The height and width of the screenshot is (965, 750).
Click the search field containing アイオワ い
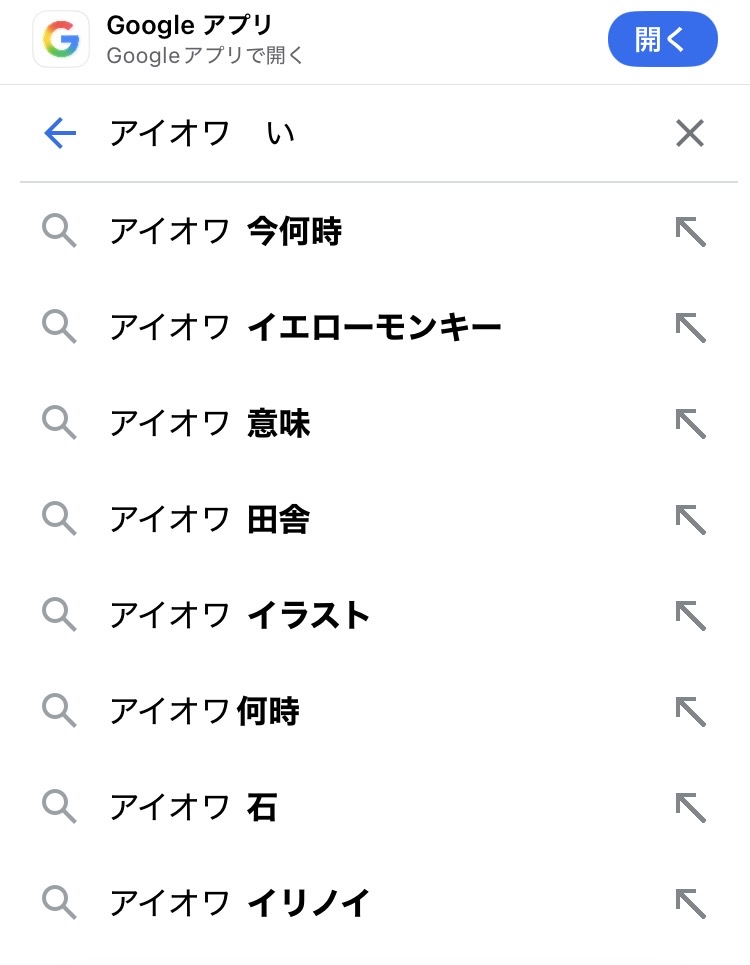(380, 134)
